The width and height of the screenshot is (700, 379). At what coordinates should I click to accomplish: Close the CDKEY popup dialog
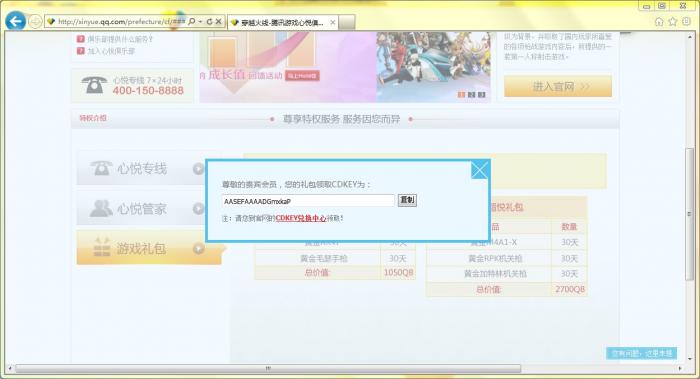[x=479, y=170]
